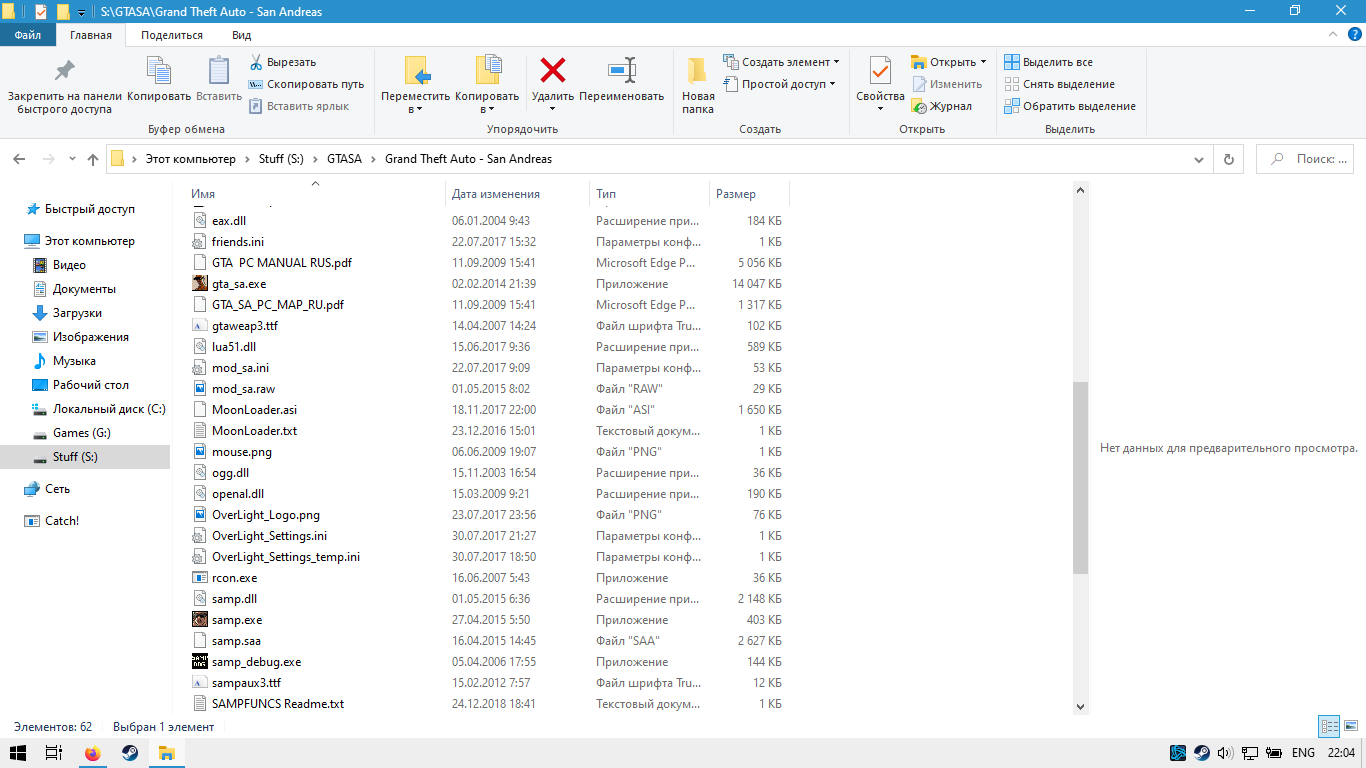Refresh the folder view

pyautogui.click(x=1228, y=159)
